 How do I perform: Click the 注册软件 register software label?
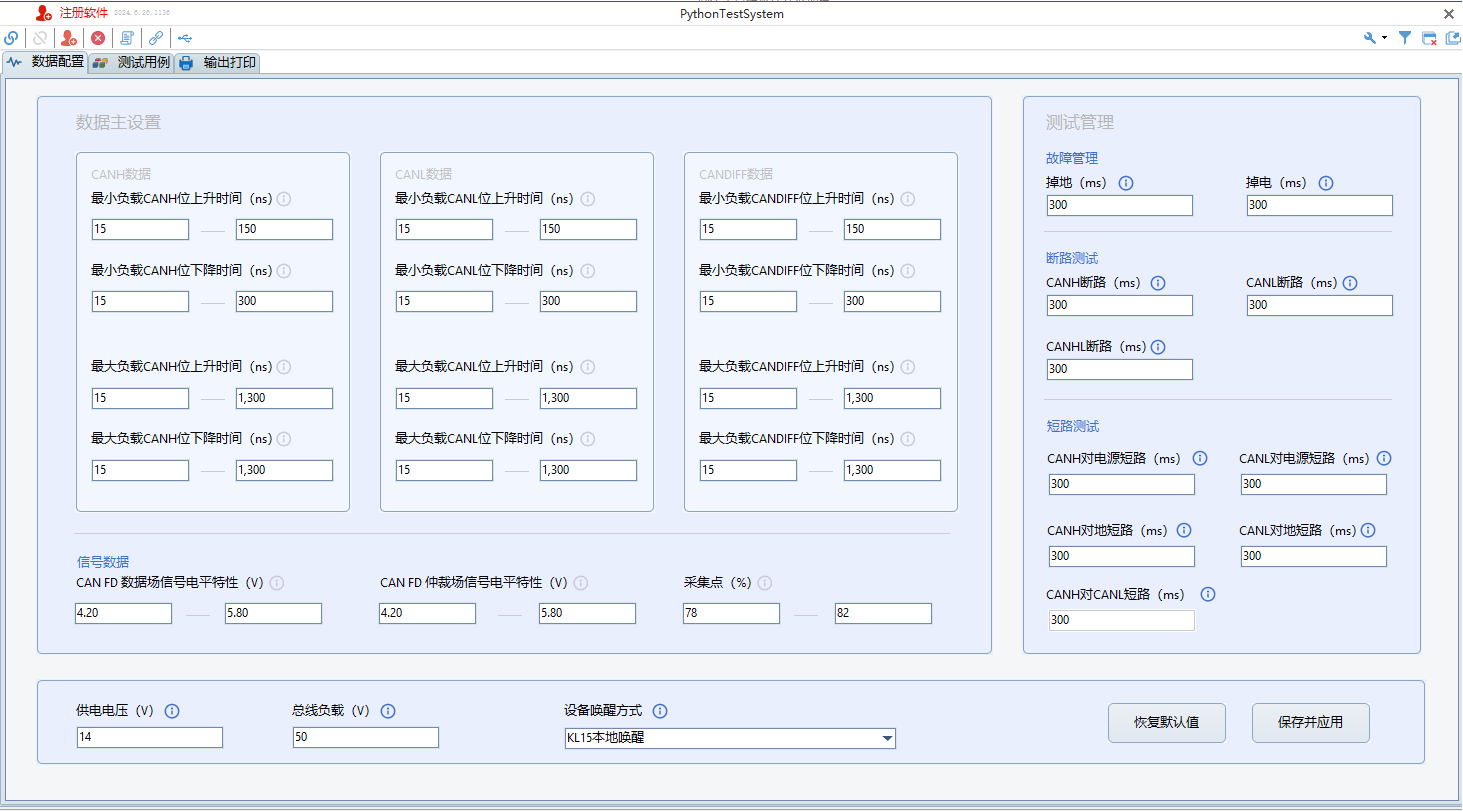coord(84,13)
